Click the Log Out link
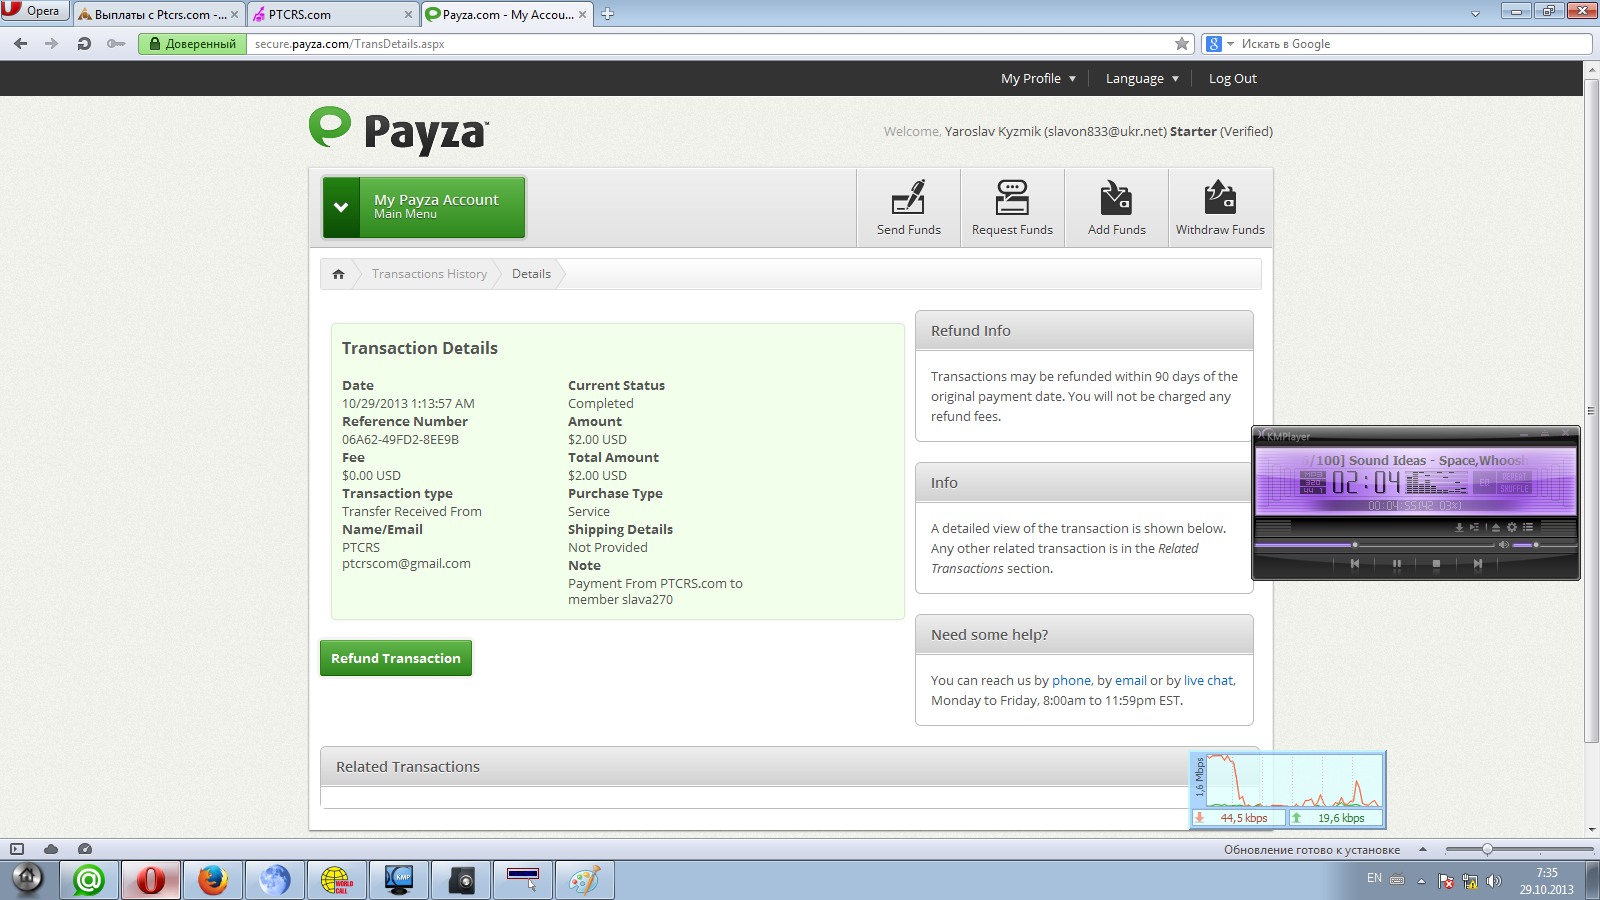The width and height of the screenshot is (1600, 900). 1232,79
